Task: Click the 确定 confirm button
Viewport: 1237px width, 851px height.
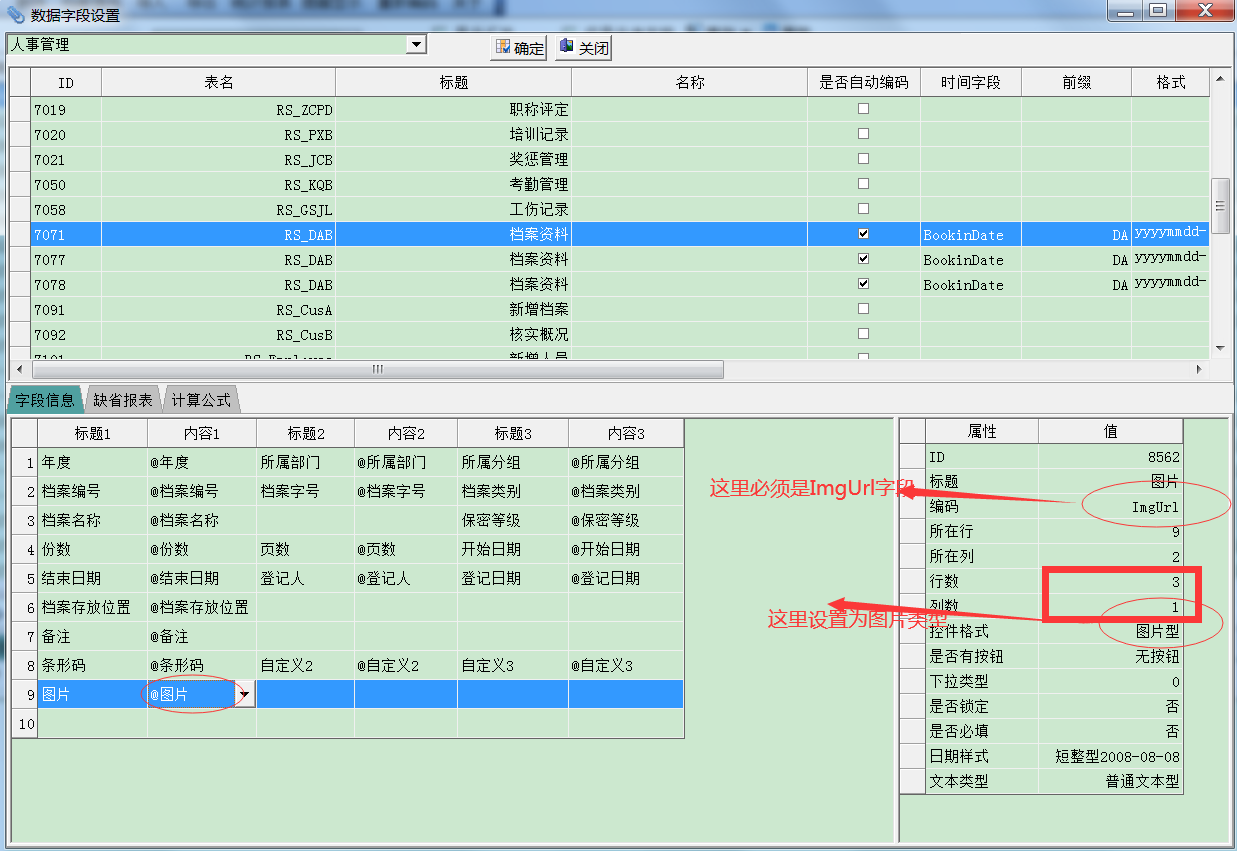Action: [519, 48]
